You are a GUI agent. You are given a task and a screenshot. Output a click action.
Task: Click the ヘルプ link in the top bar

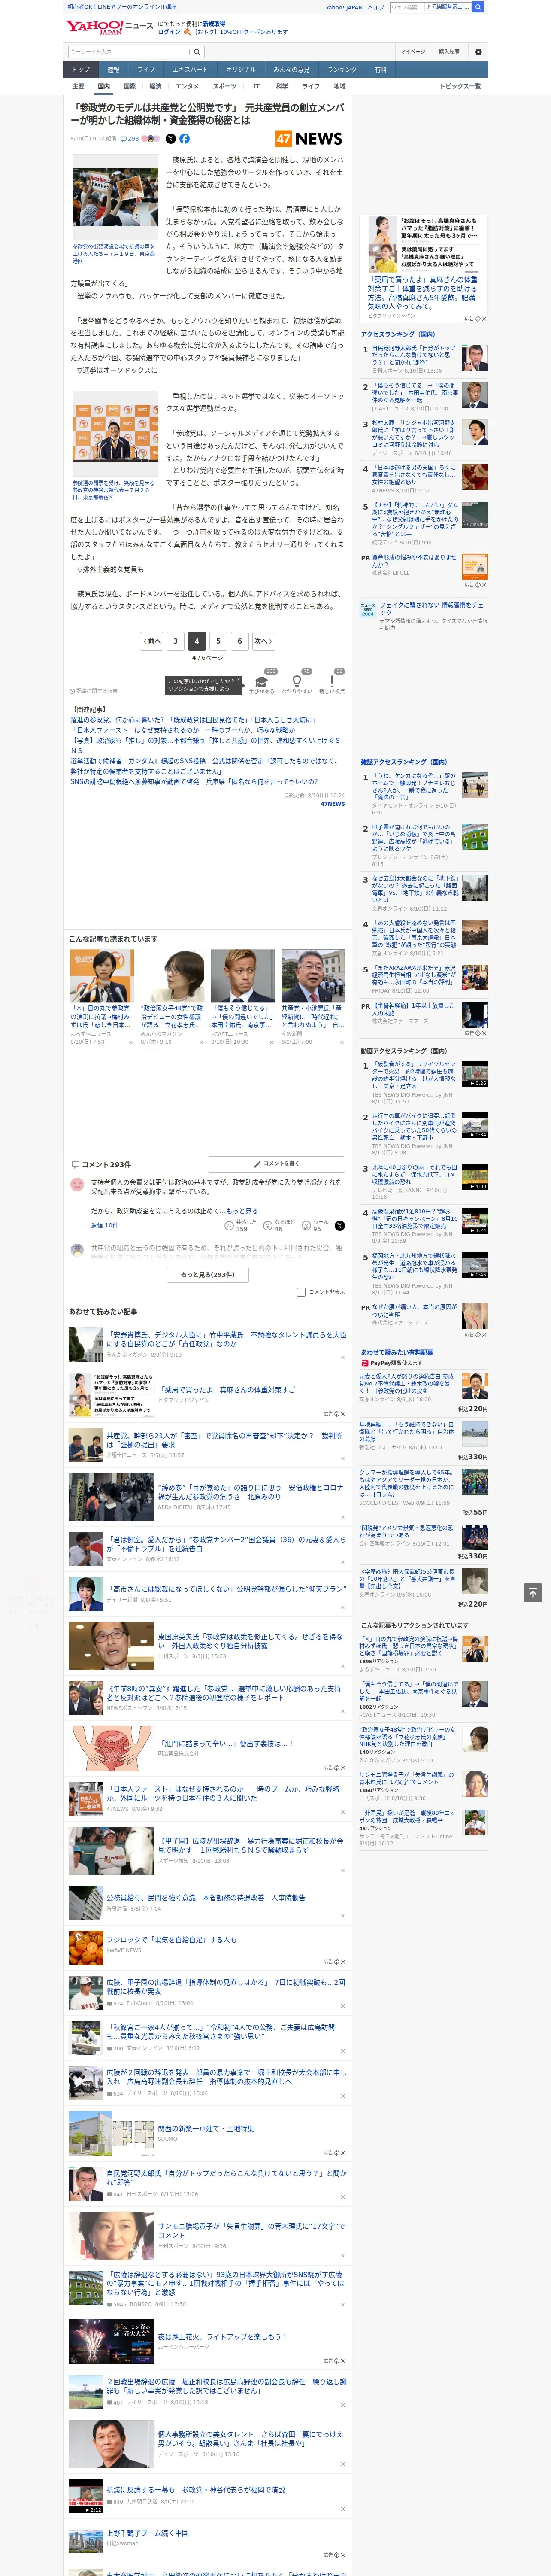pyautogui.click(x=375, y=7)
